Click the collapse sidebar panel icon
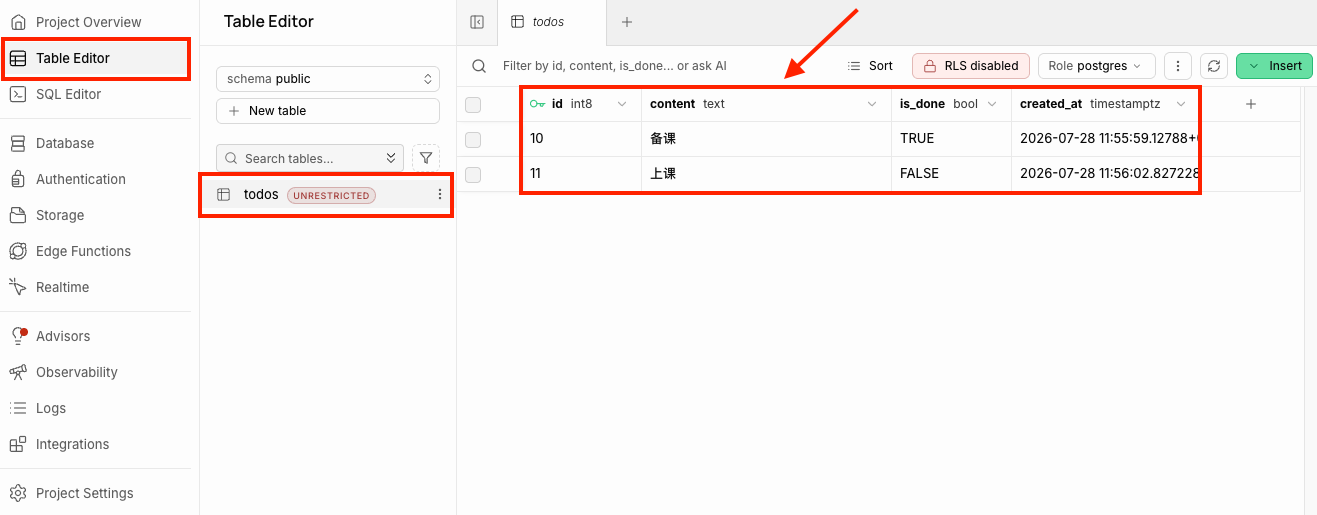This screenshot has height=515, width=1317. pos(477,22)
